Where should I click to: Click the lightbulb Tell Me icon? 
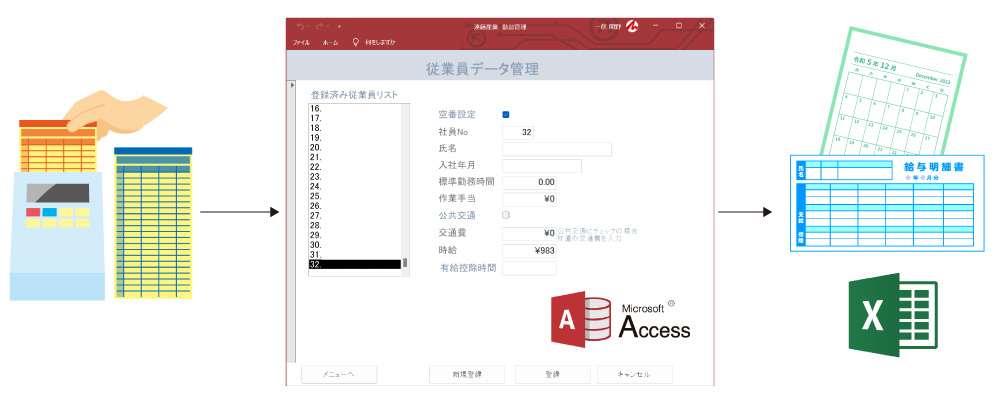pos(356,42)
